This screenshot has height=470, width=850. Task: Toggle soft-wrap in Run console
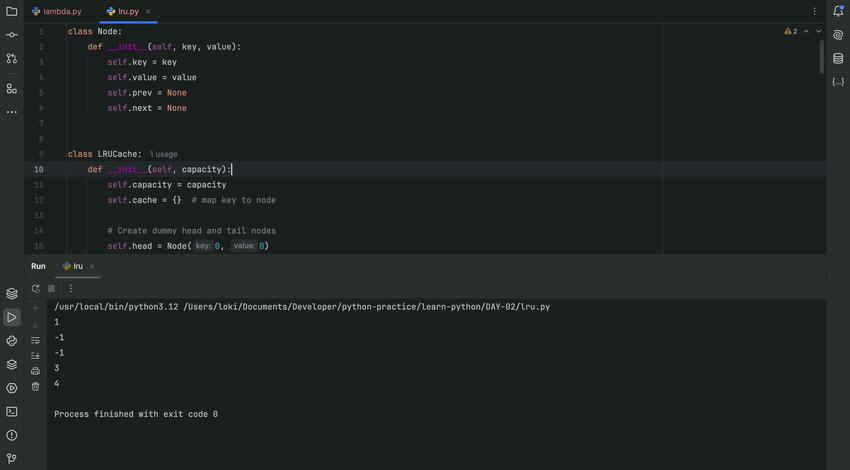point(36,340)
